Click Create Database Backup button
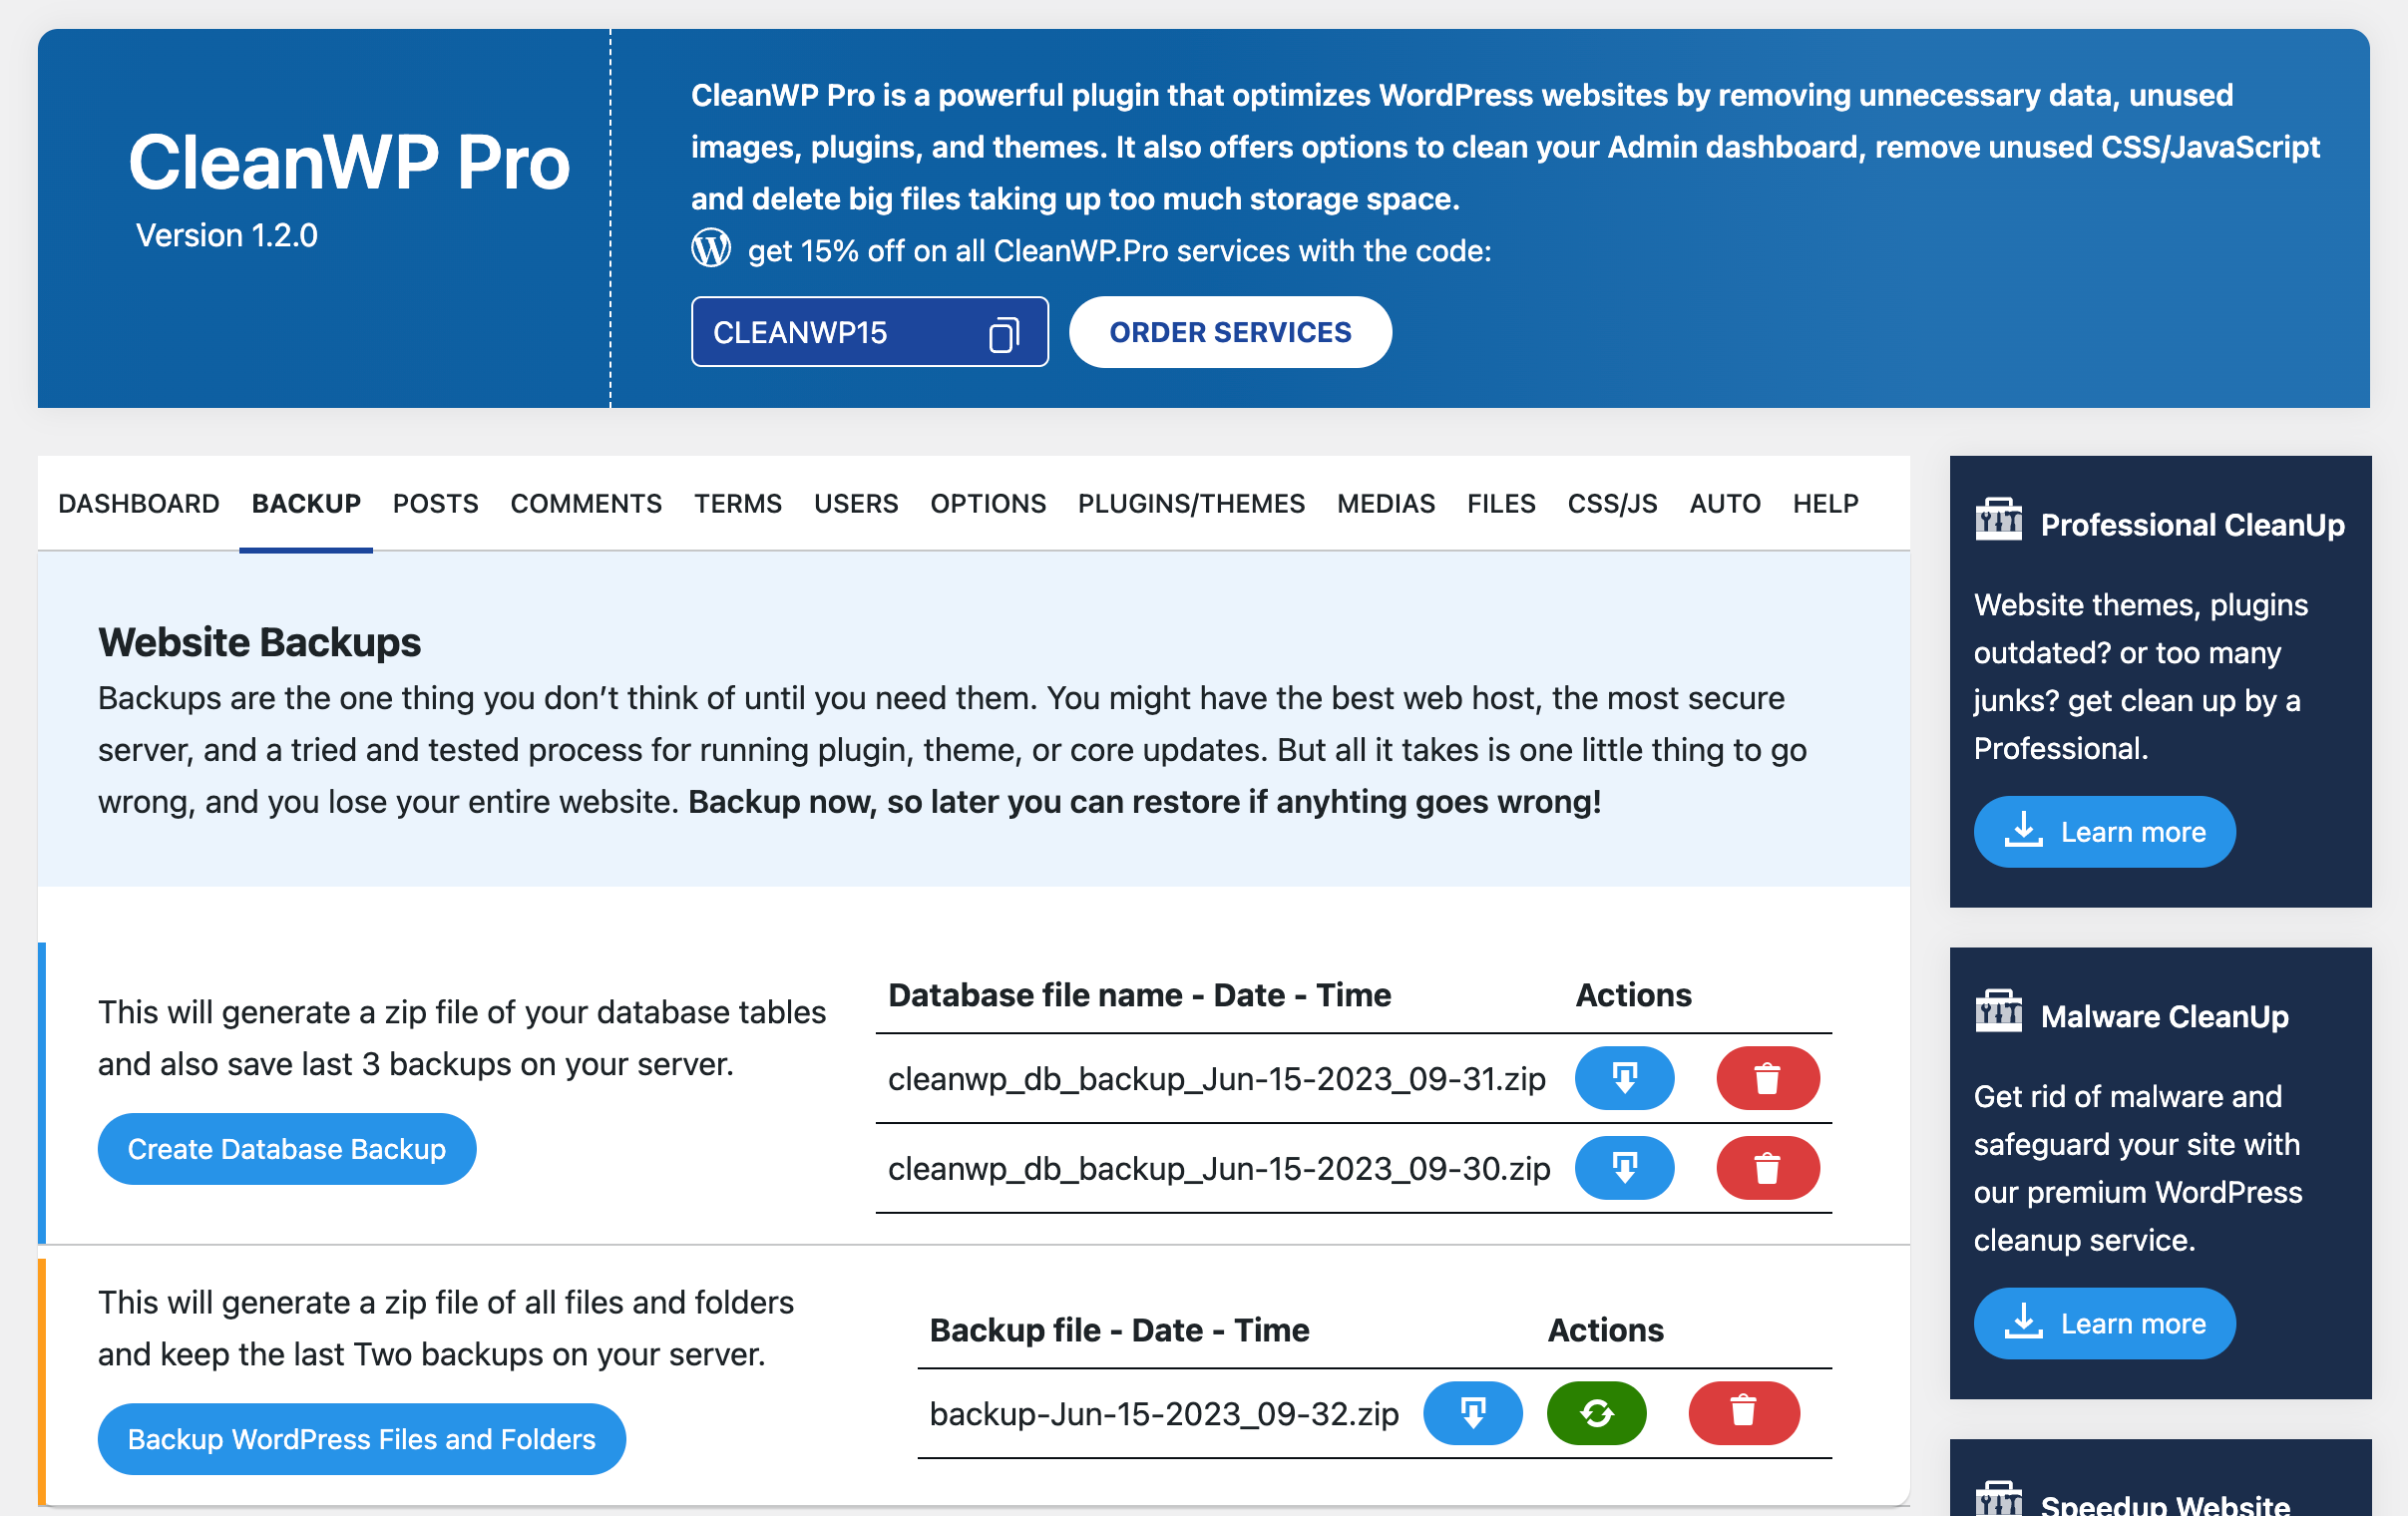The width and height of the screenshot is (2408, 1516). (x=287, y=1149)
